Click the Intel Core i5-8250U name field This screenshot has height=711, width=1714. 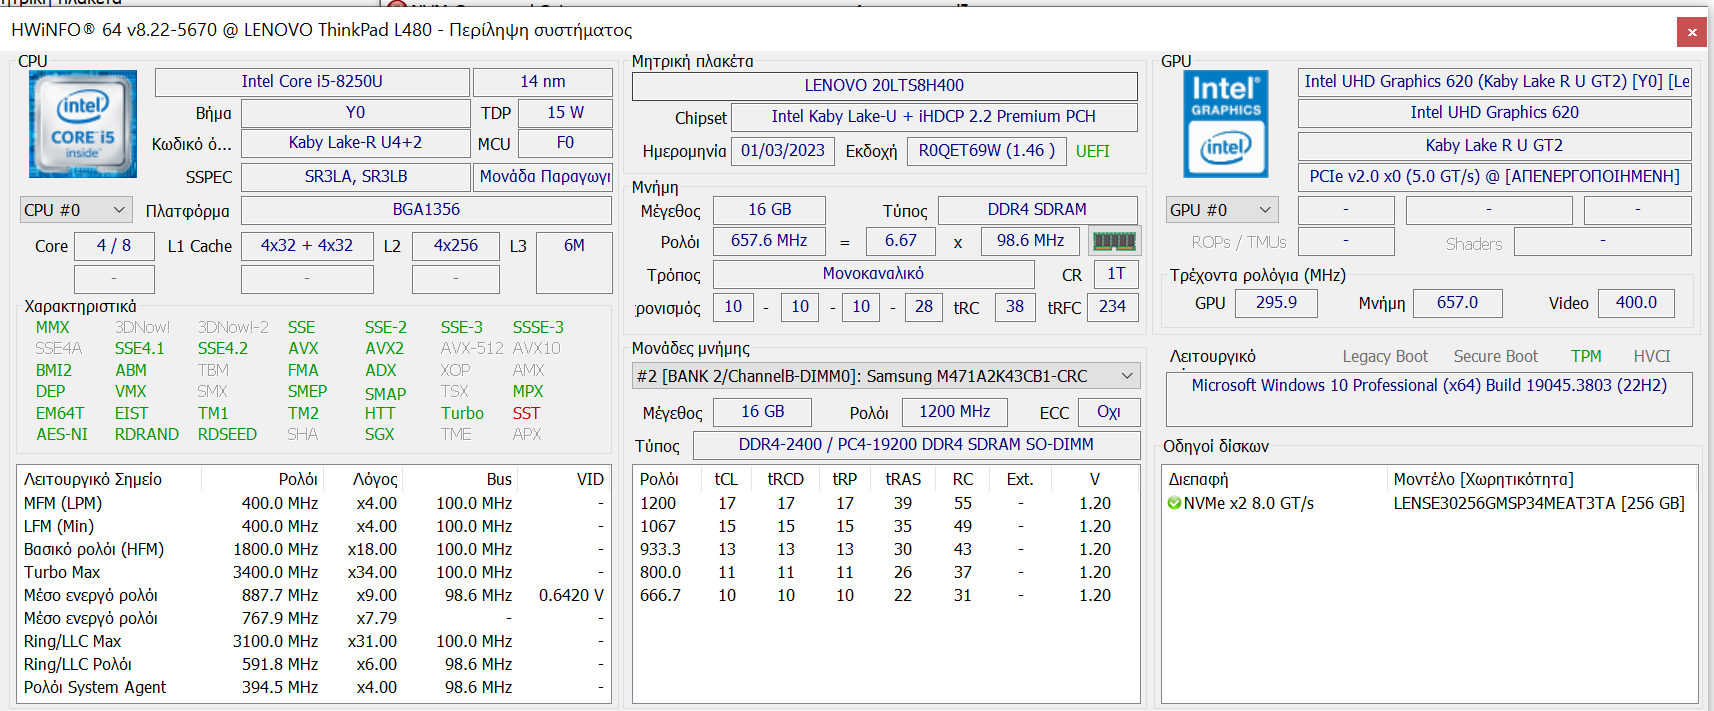pyautogui.click(x=312, y=82)
